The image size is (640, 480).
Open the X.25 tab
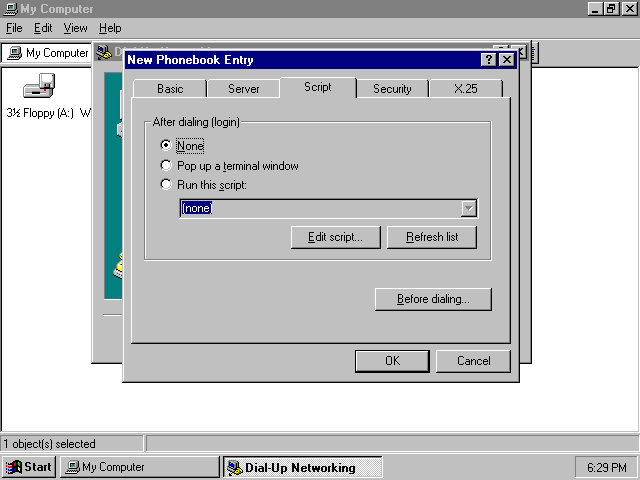tap(466, 89)
